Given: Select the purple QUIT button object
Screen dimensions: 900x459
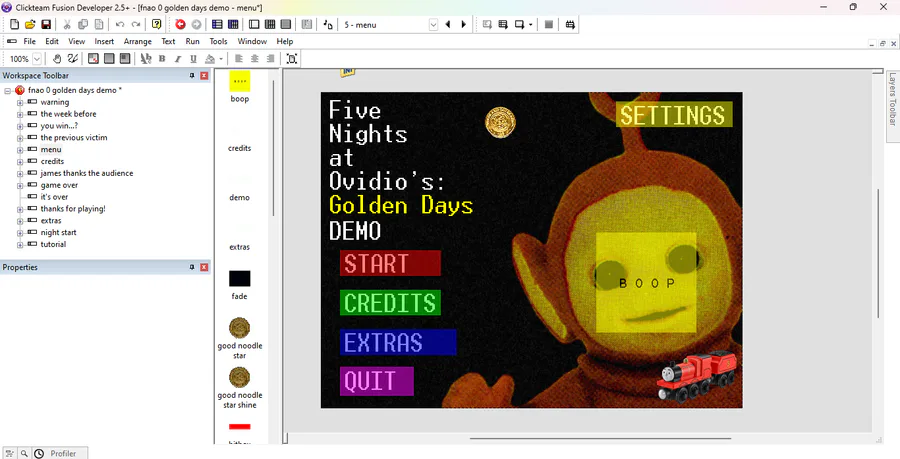Looking at the screenshot, I should click(377, 382).
